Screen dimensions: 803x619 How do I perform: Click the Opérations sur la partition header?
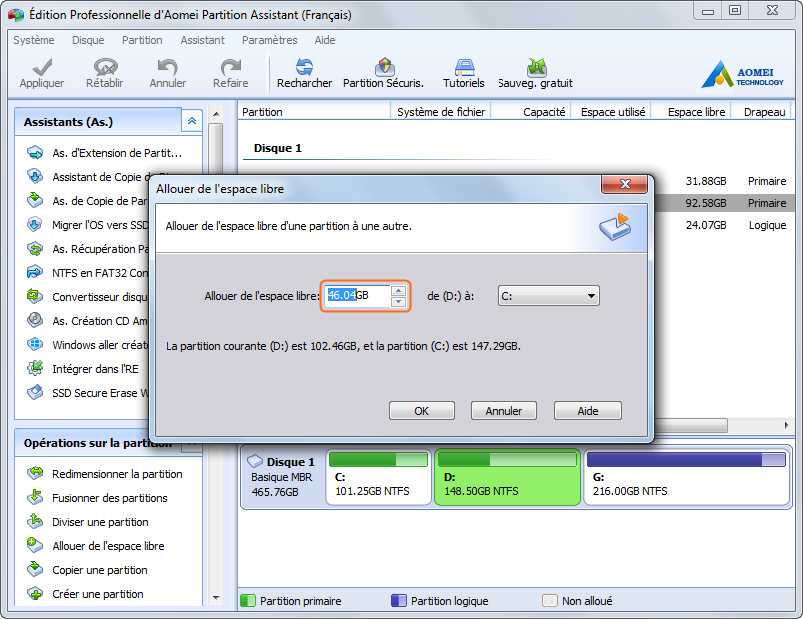(x=97, y=443)
